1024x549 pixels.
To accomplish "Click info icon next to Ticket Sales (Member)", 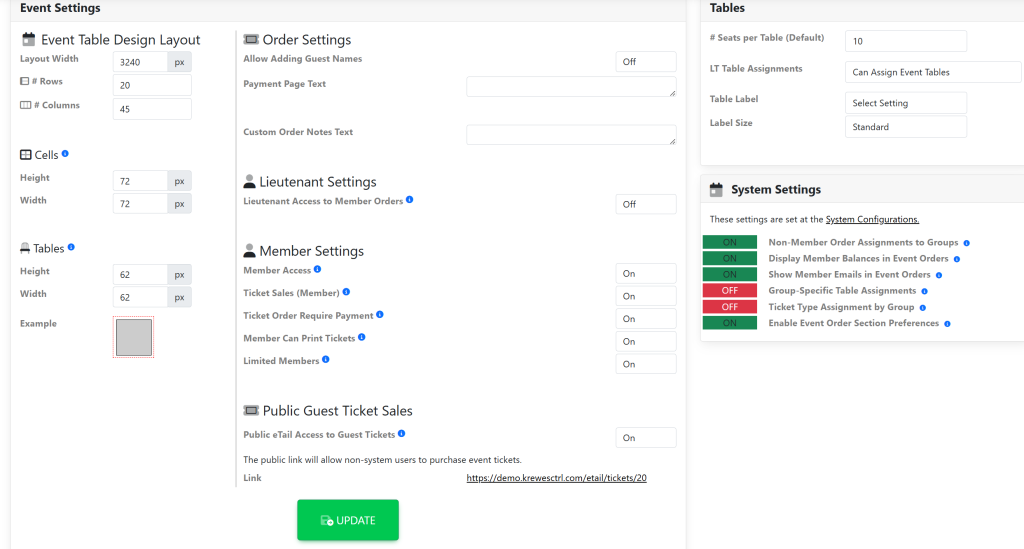I will 346,292.
